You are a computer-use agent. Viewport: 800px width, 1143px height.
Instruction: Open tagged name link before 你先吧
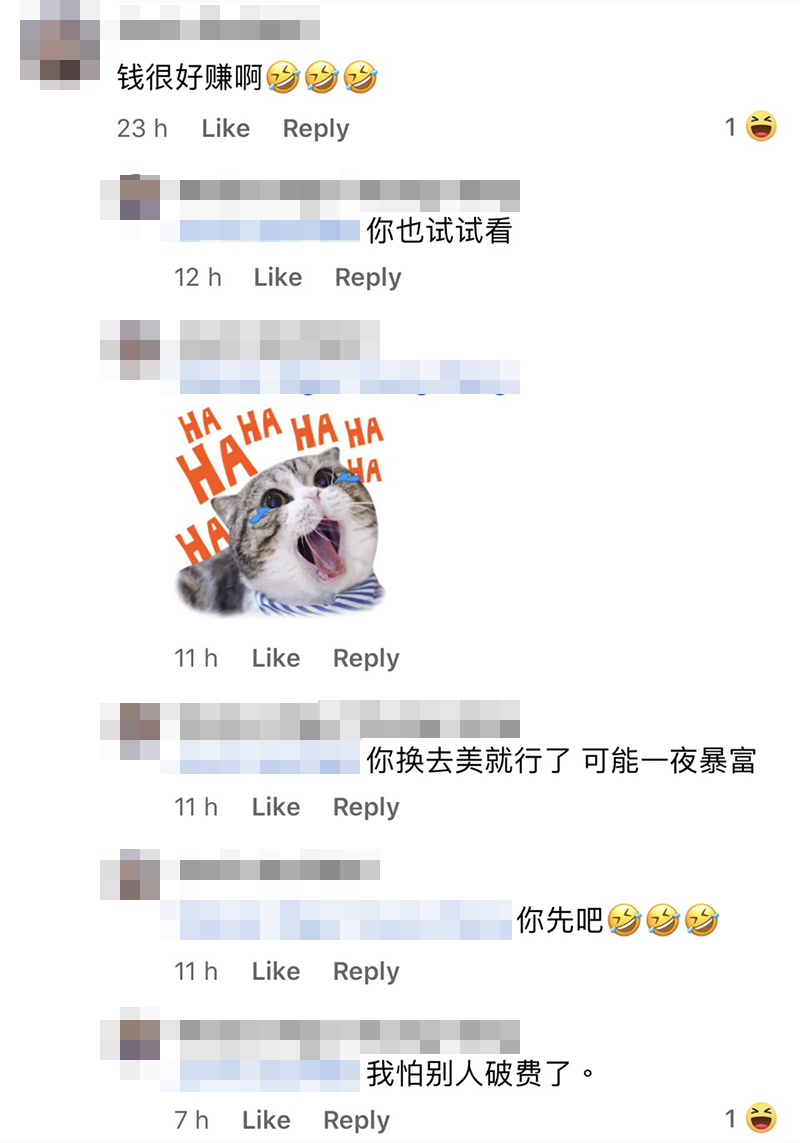pos(336,920)
